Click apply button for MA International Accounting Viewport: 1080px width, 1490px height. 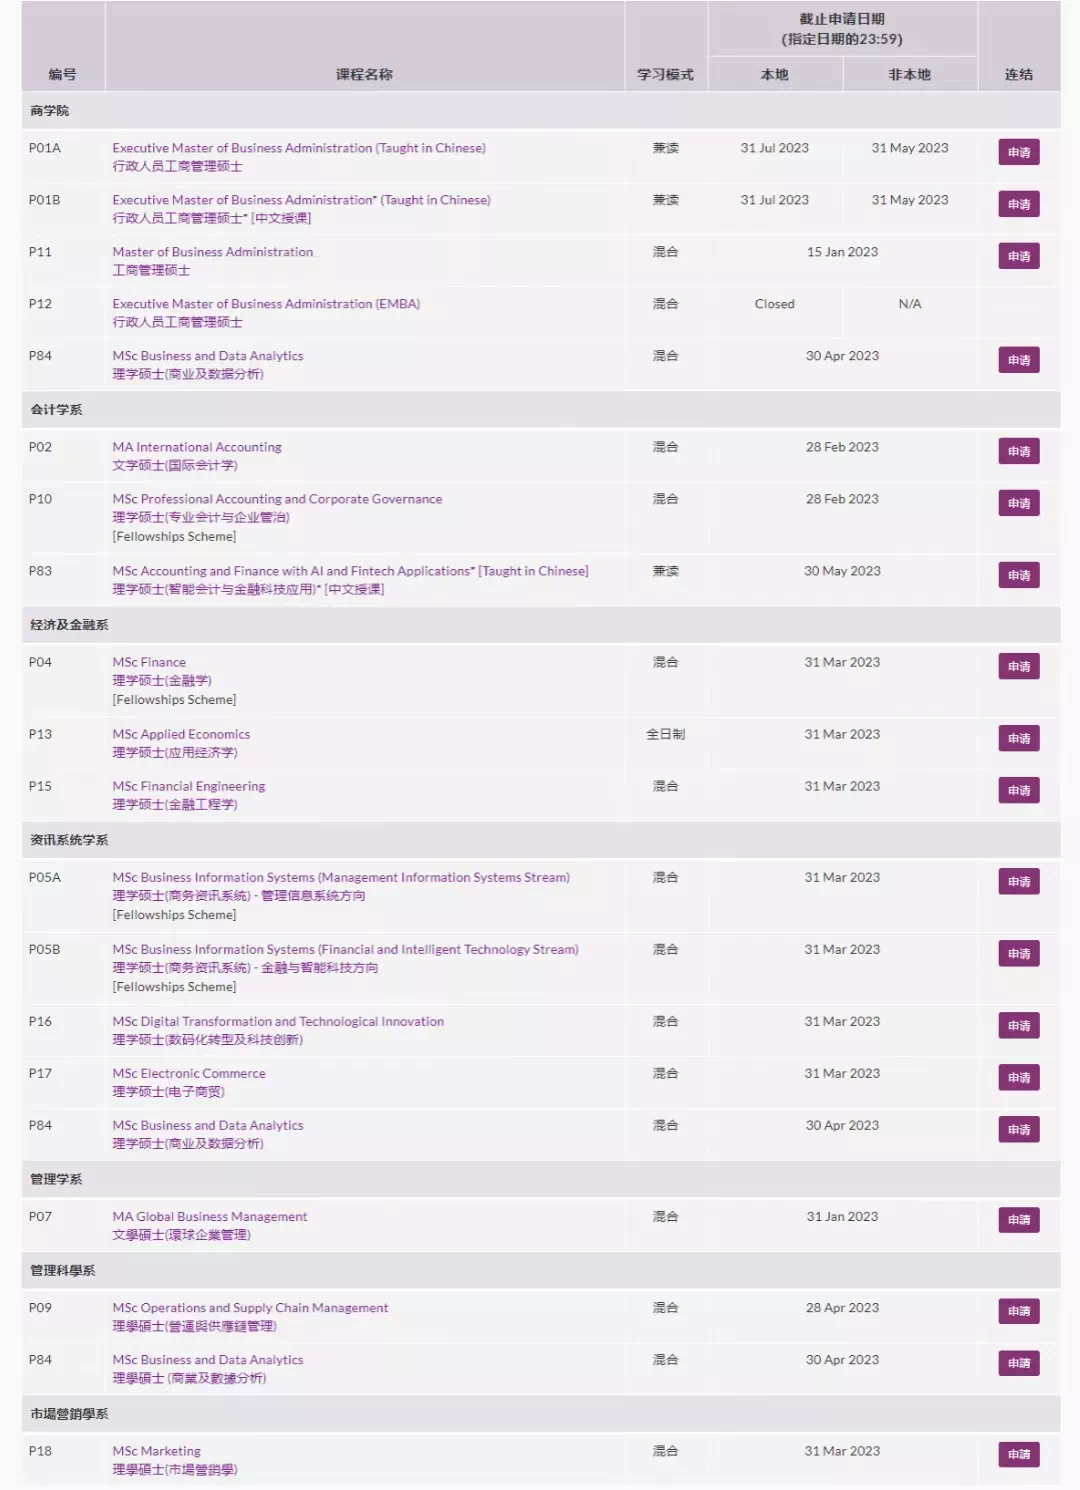pos(1018,451)
